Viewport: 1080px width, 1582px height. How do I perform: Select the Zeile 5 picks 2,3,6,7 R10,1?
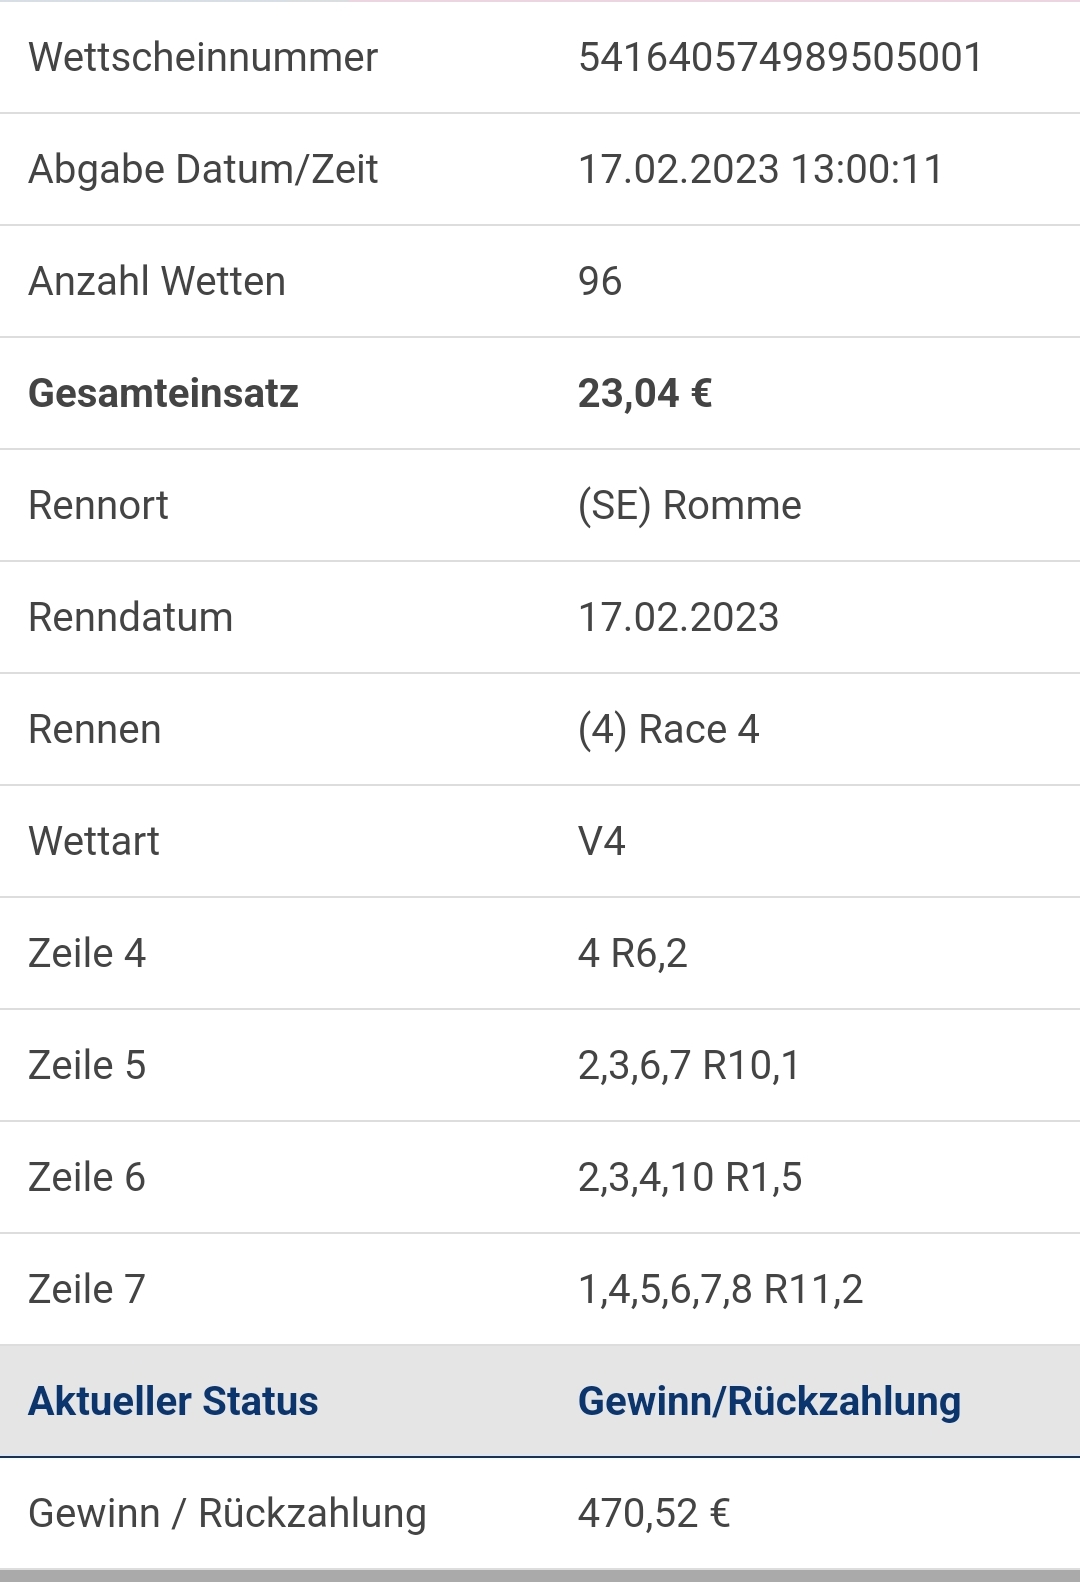[690, 1065]
